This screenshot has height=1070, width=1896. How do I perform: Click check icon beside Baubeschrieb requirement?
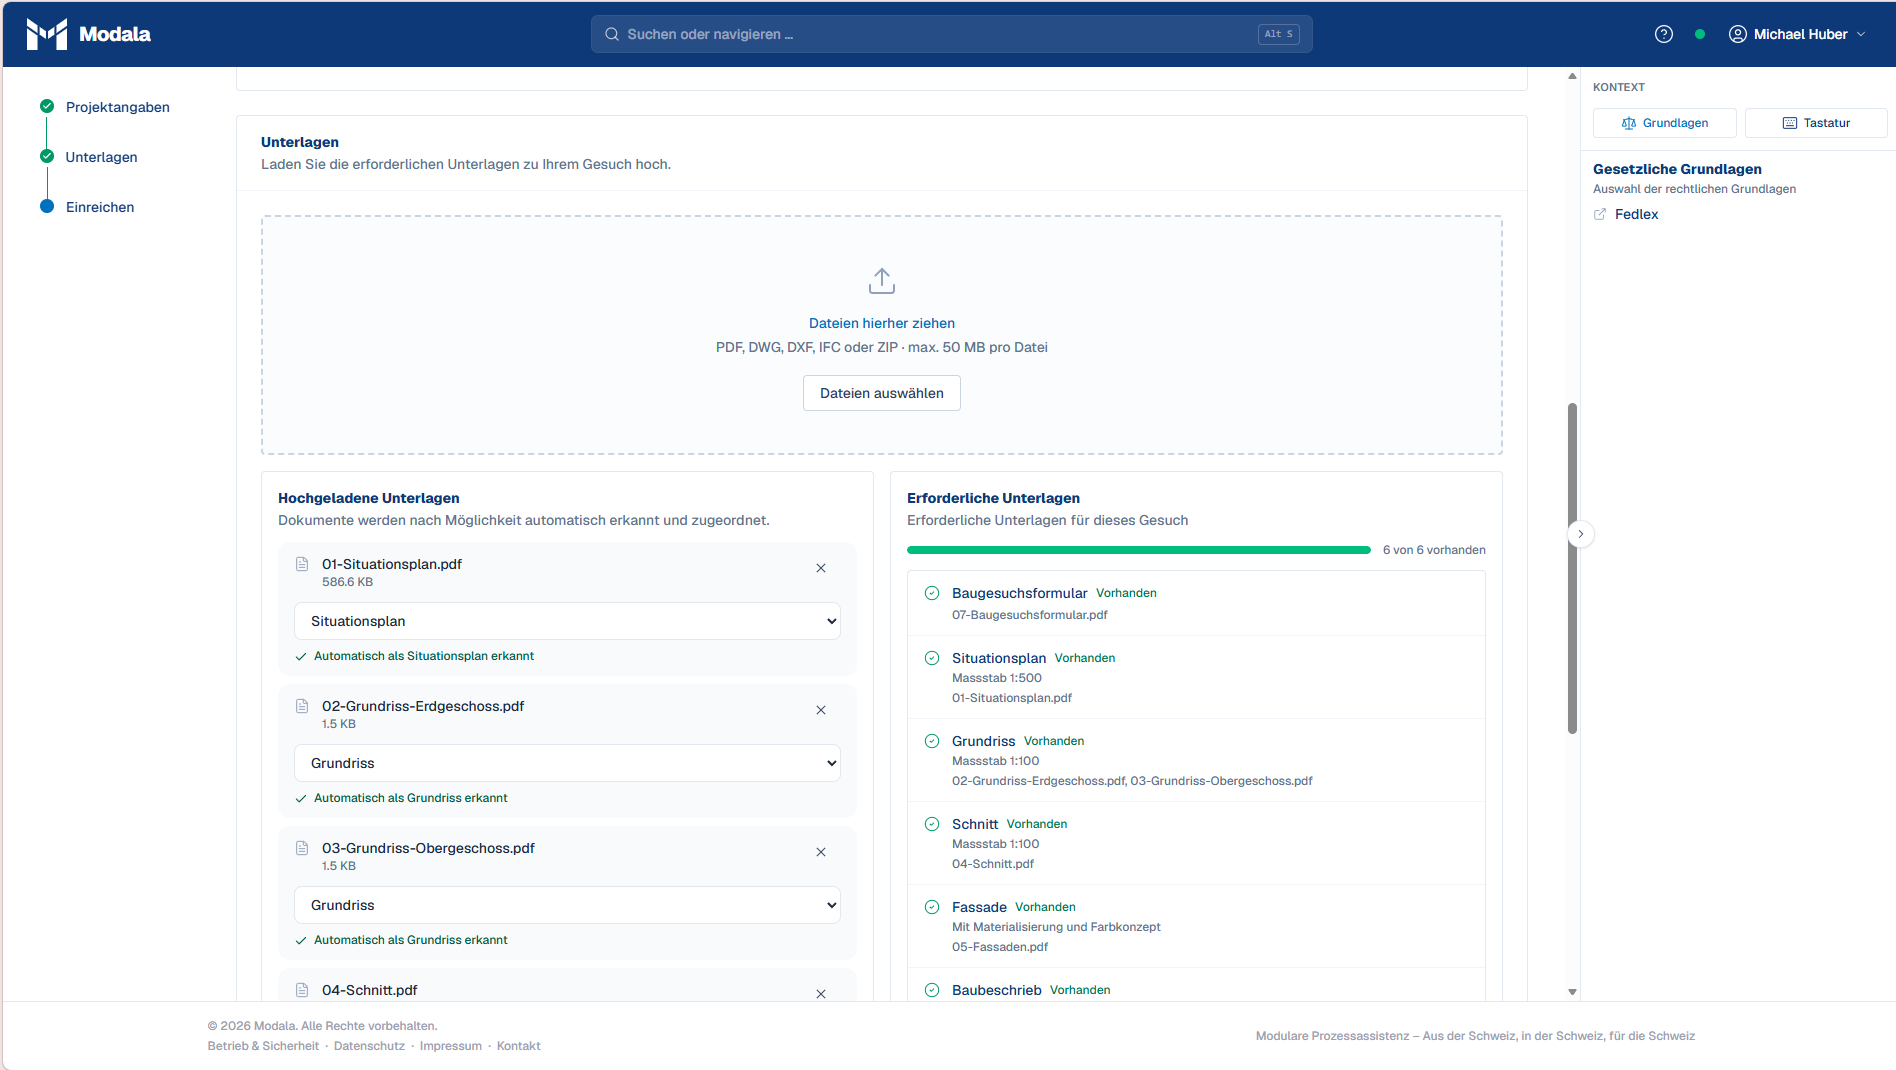coord(932,990)
